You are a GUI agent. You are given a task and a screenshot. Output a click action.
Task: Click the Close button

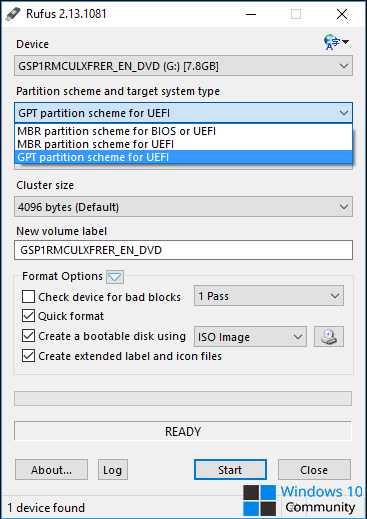point(314,470)
